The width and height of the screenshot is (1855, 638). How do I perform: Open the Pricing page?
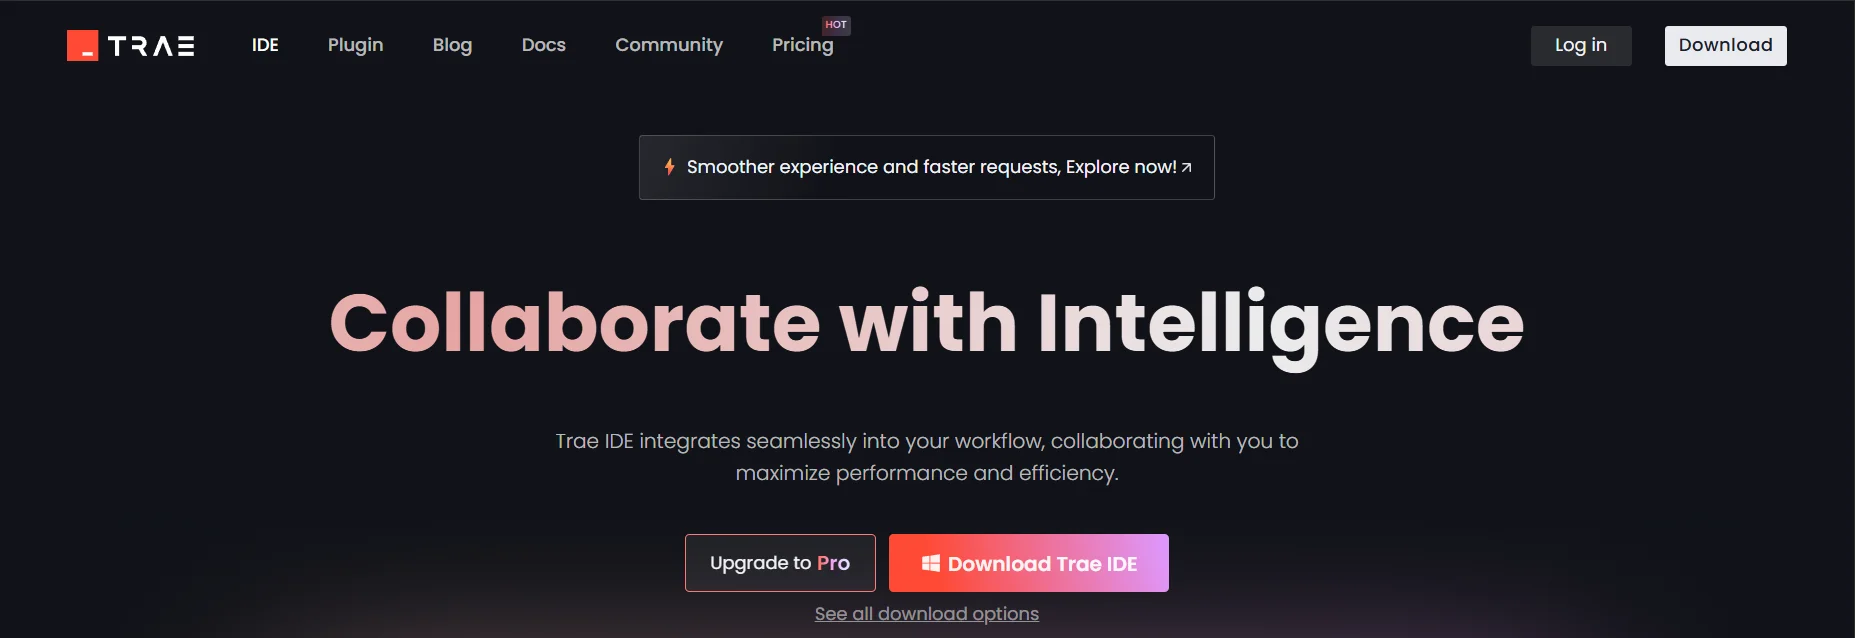803,45
